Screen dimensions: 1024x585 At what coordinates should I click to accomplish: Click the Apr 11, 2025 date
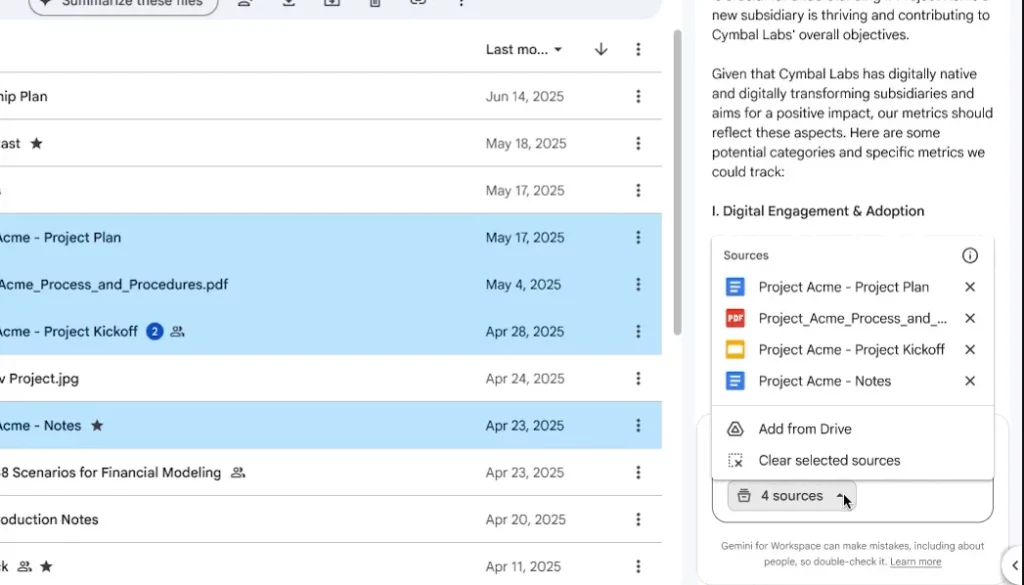click(524, 567)
